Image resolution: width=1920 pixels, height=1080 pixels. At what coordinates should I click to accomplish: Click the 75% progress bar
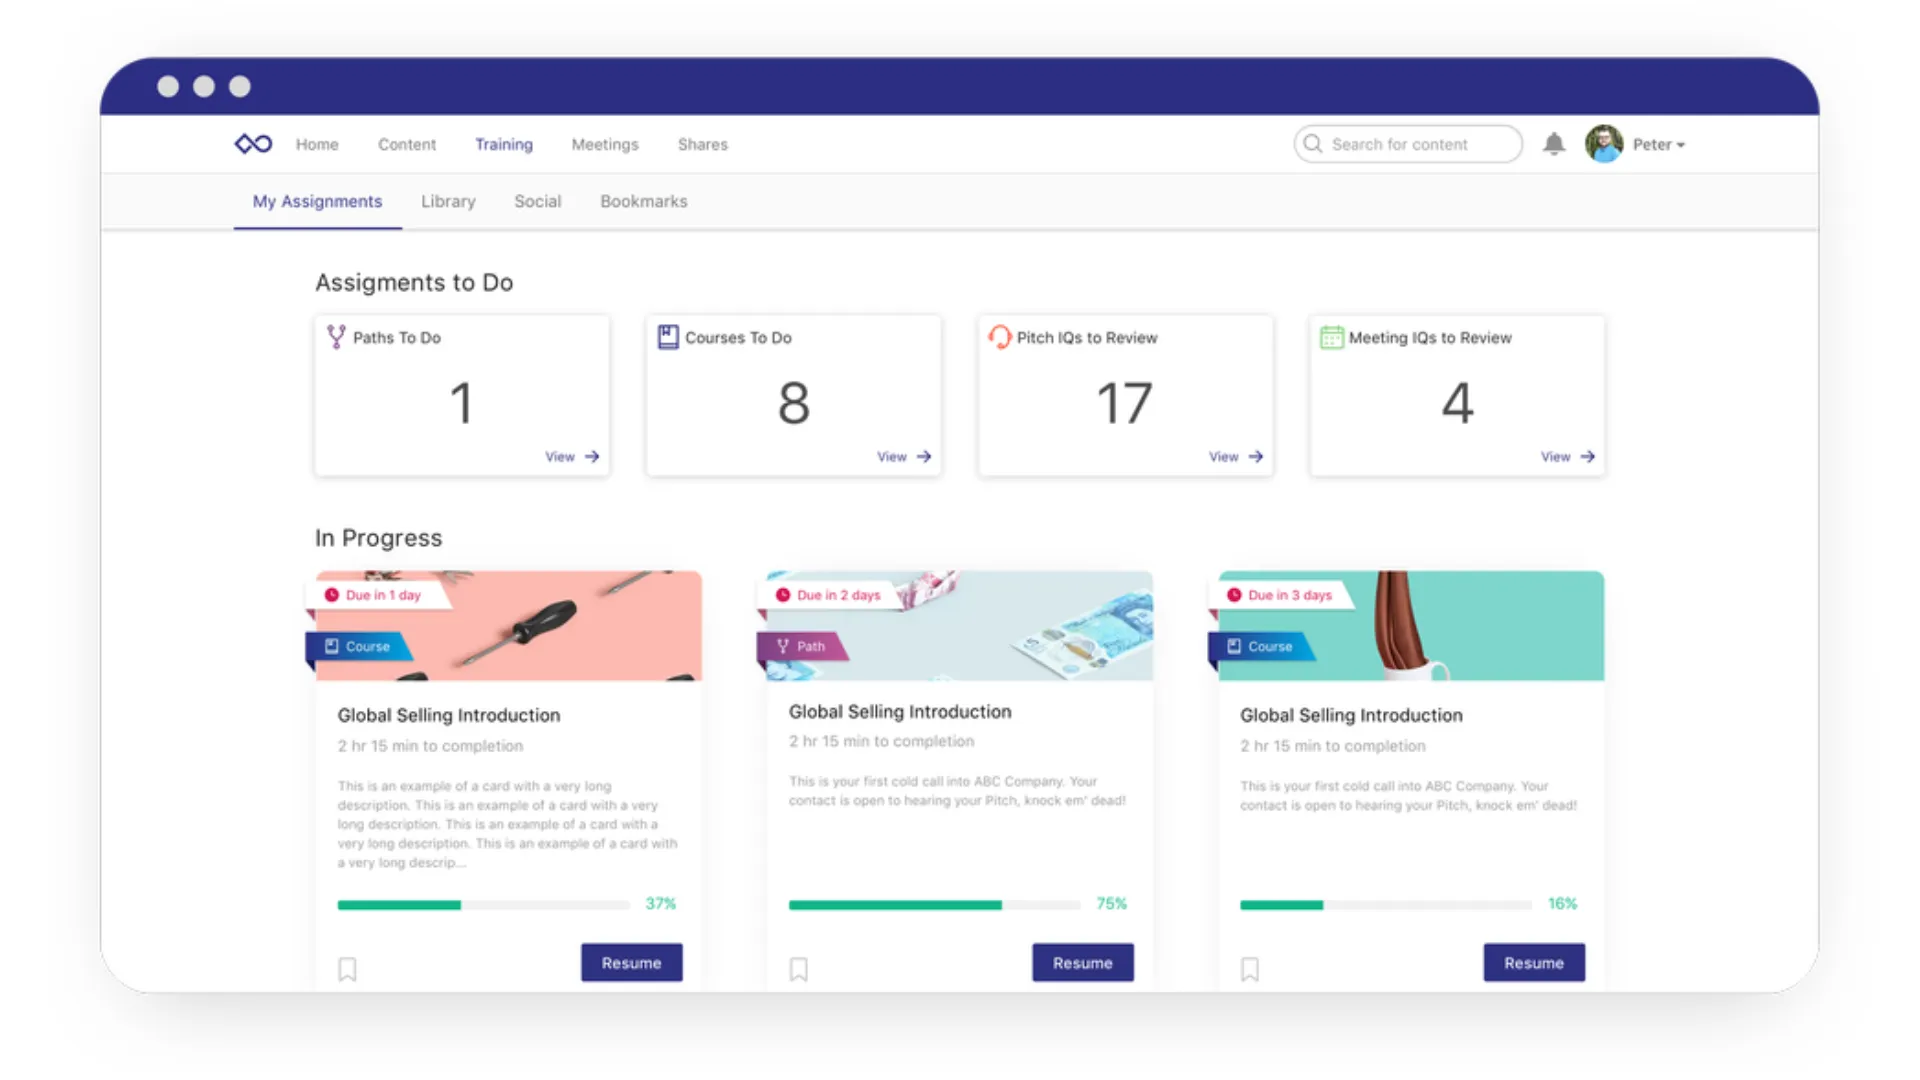934,905
